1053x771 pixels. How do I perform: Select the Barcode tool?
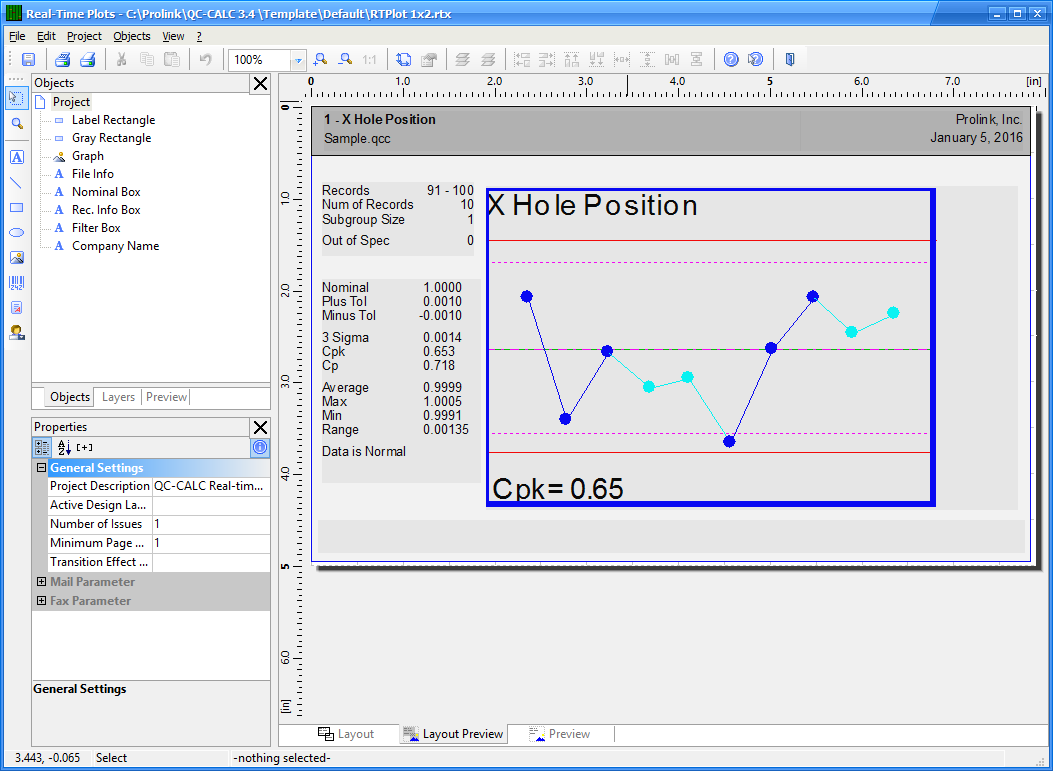(x=16, y=282)
